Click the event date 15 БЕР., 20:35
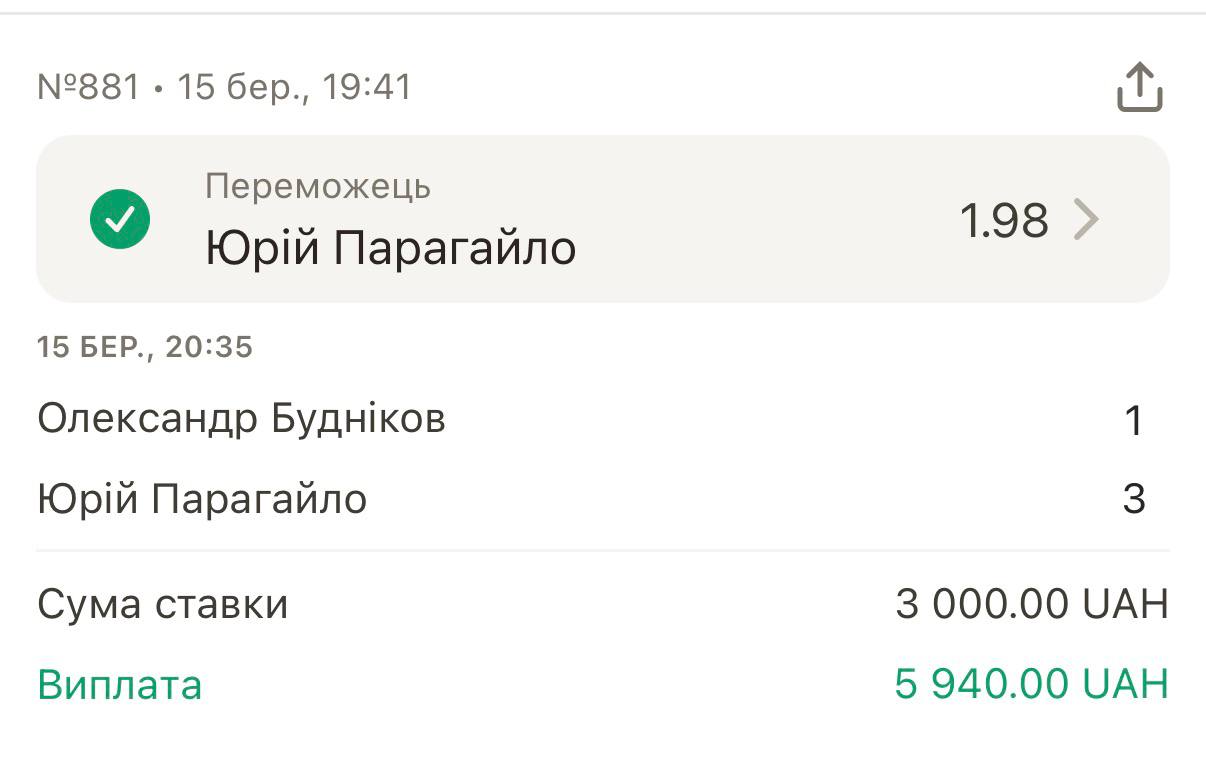This screenshot has width=1206, height=773. pos(145,347)
